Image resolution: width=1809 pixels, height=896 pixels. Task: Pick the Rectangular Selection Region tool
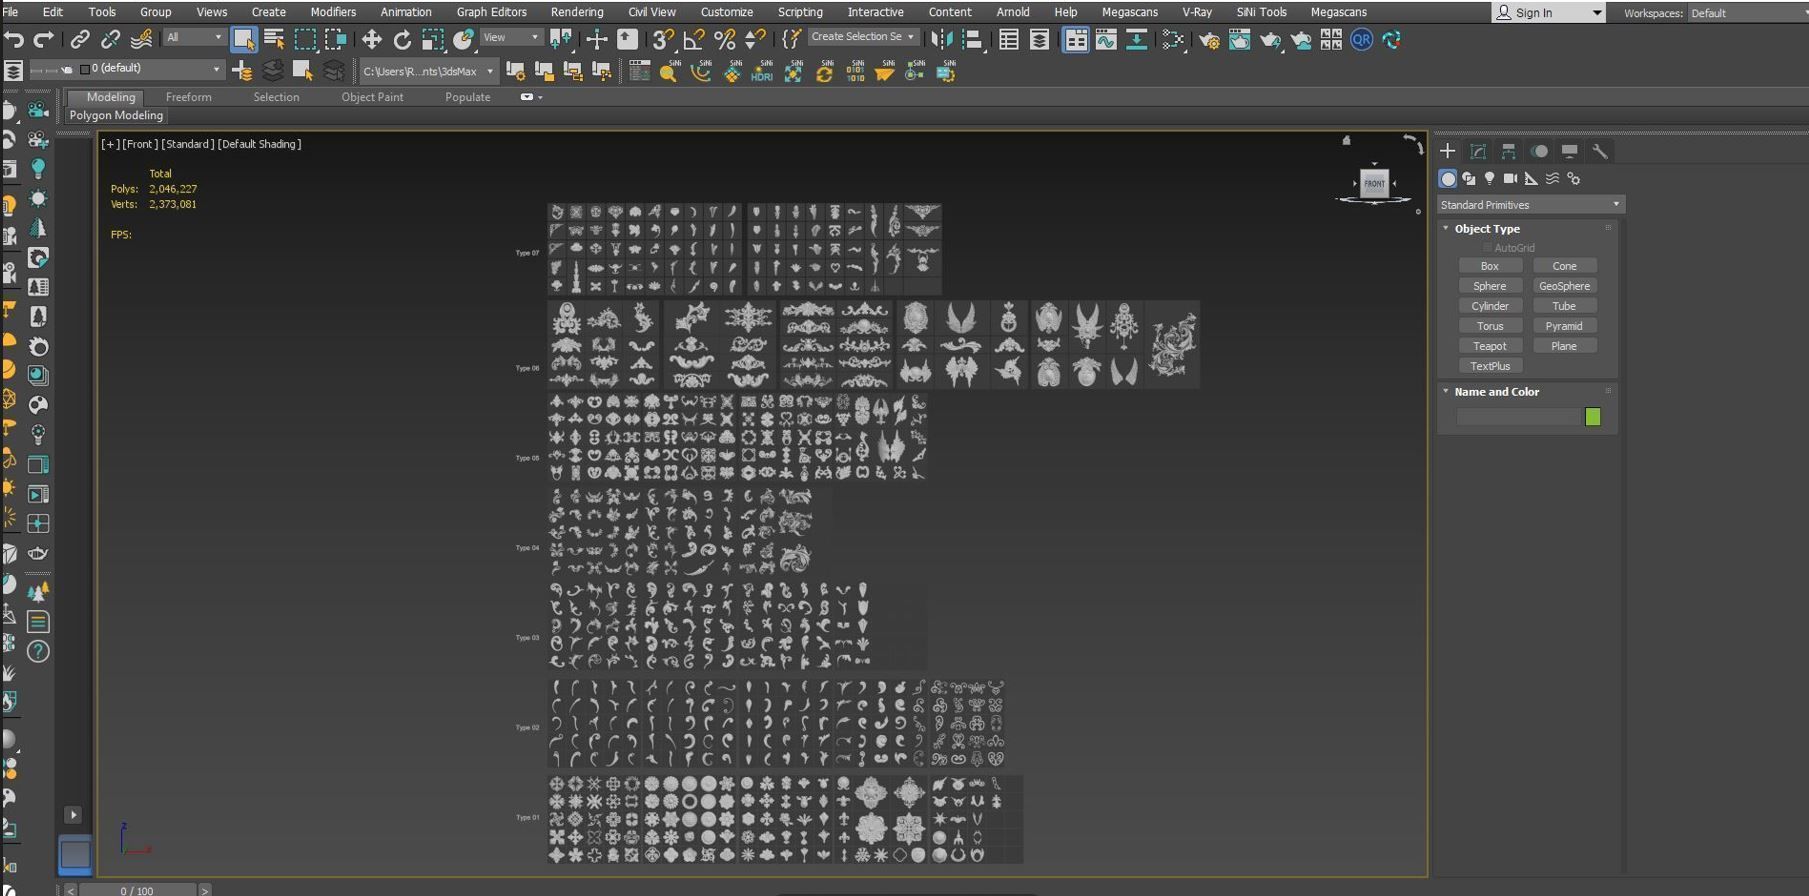coord(305,39)
